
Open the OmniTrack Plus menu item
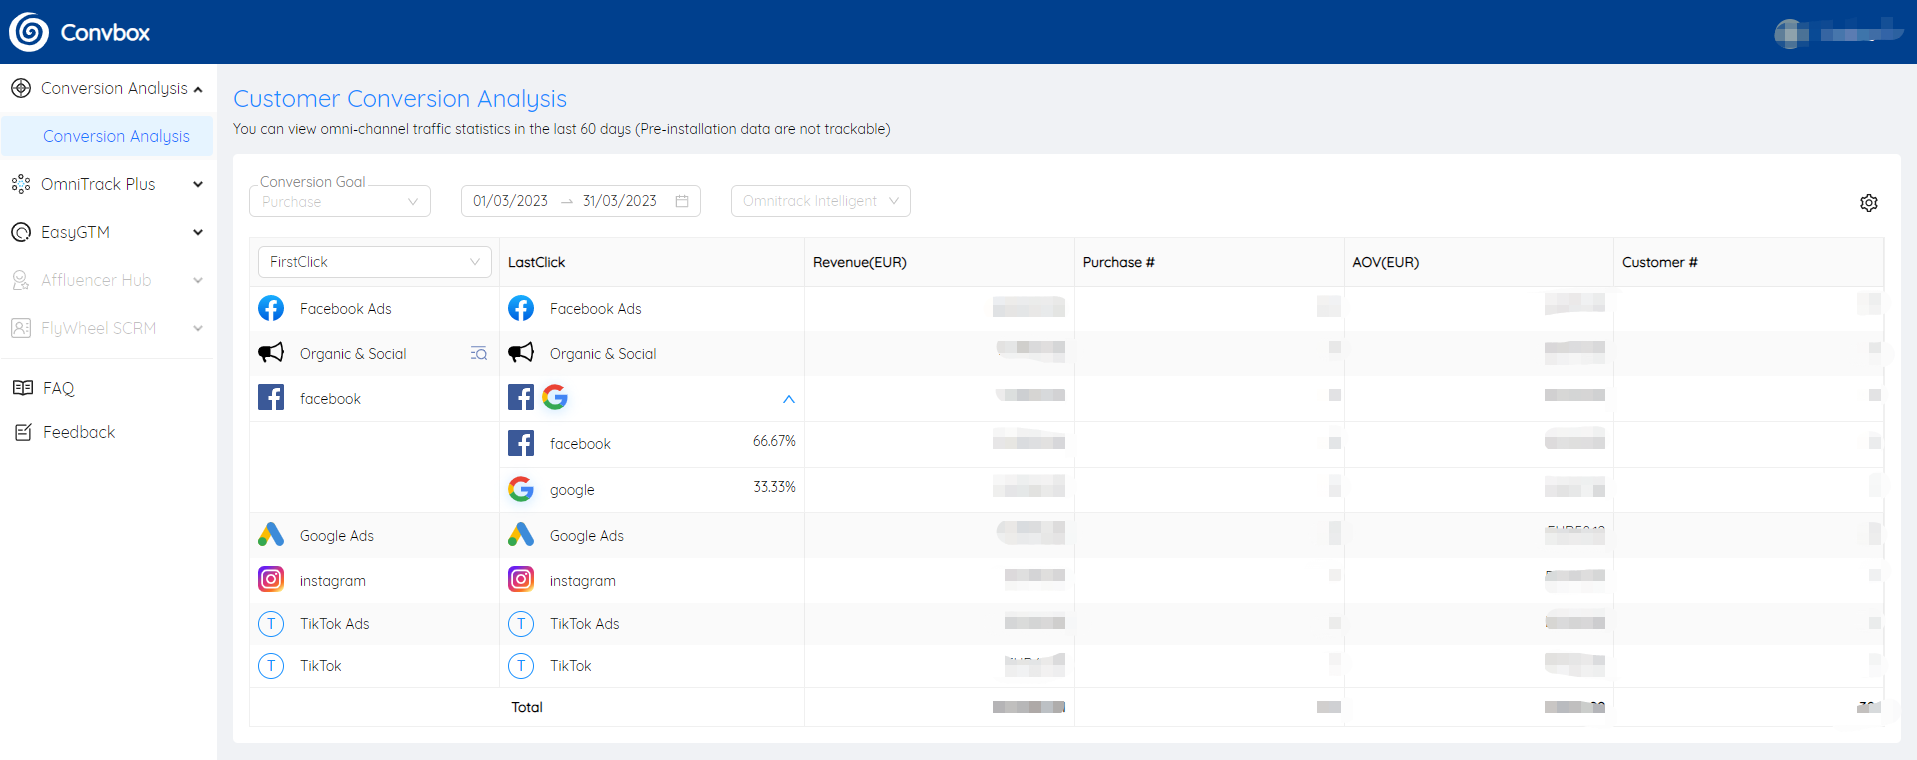(x=107, y=184)
